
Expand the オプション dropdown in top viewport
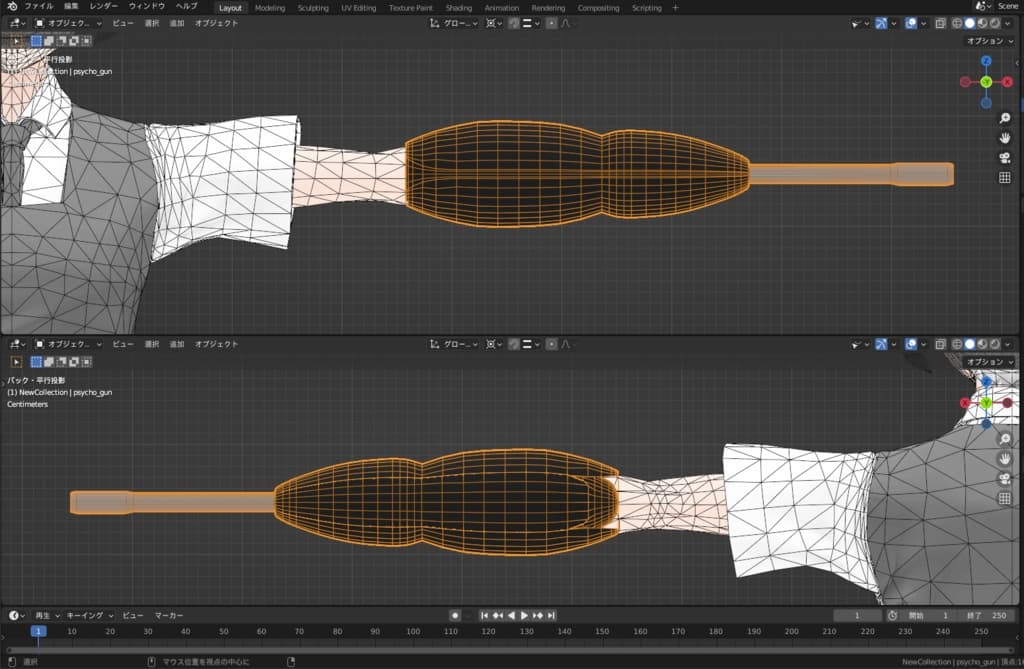(989, 41)
